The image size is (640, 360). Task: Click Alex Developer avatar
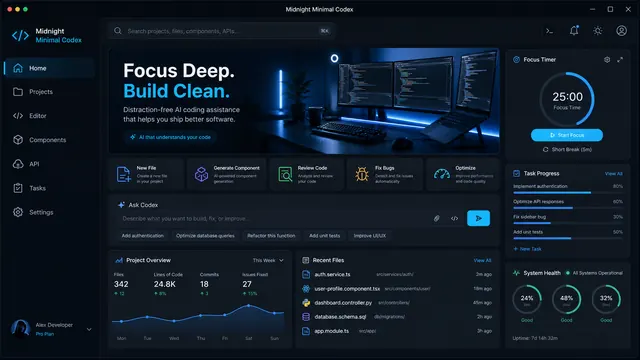pos(20,329)
